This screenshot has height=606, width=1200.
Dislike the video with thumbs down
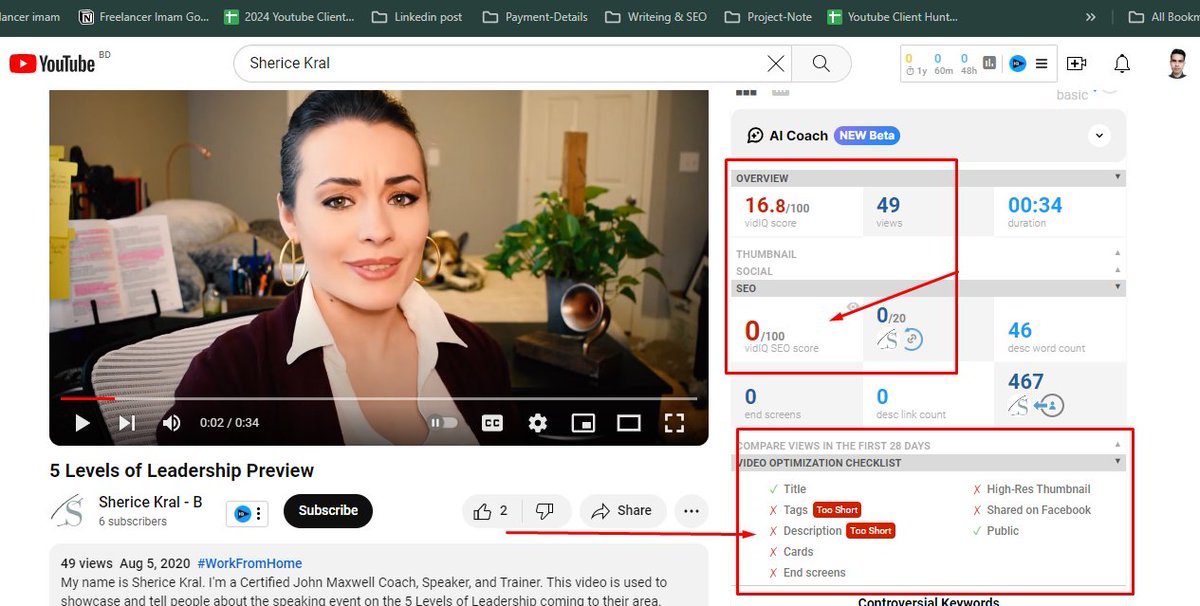pos(545,510)
